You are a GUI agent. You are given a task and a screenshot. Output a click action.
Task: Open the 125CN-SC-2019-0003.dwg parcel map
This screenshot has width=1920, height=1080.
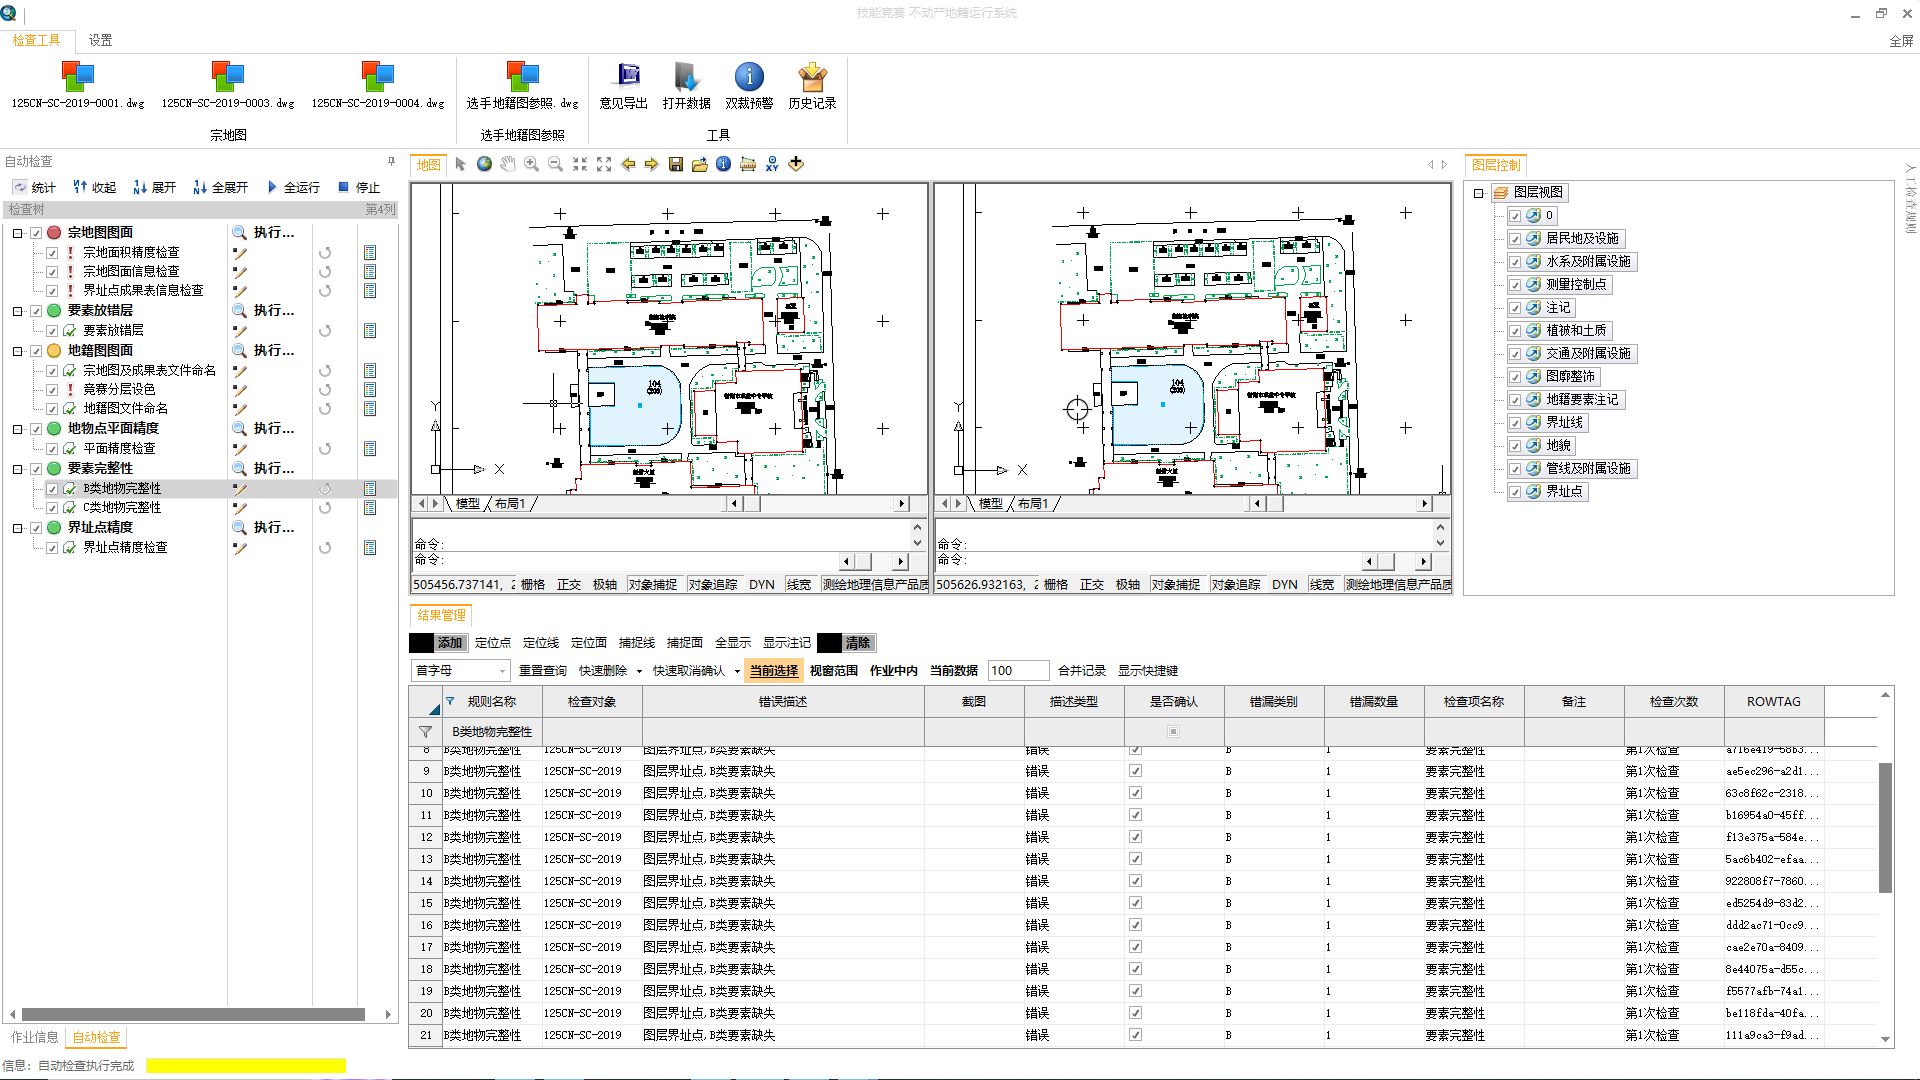[x=228, y=85]
